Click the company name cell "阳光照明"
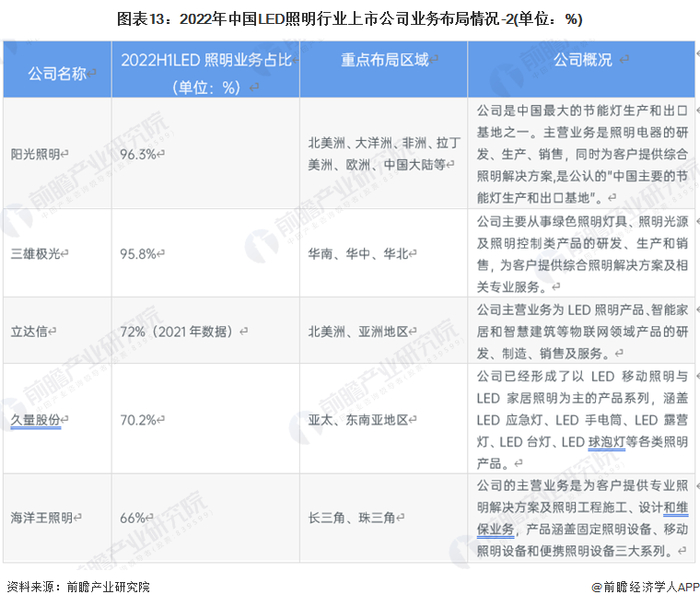The height and width of the screenshot is (606, 700). [x=35, y=154]
